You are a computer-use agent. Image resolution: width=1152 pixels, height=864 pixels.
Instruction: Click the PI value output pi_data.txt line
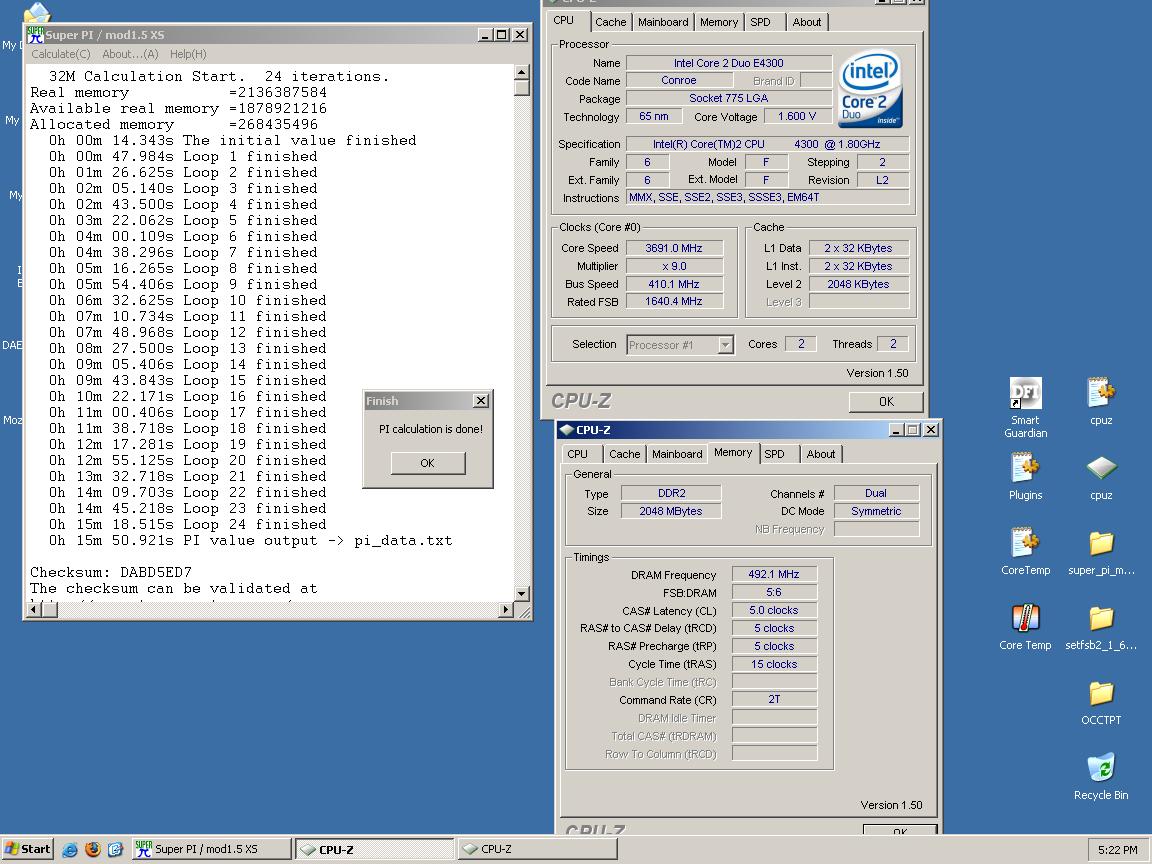coord(251,541)
